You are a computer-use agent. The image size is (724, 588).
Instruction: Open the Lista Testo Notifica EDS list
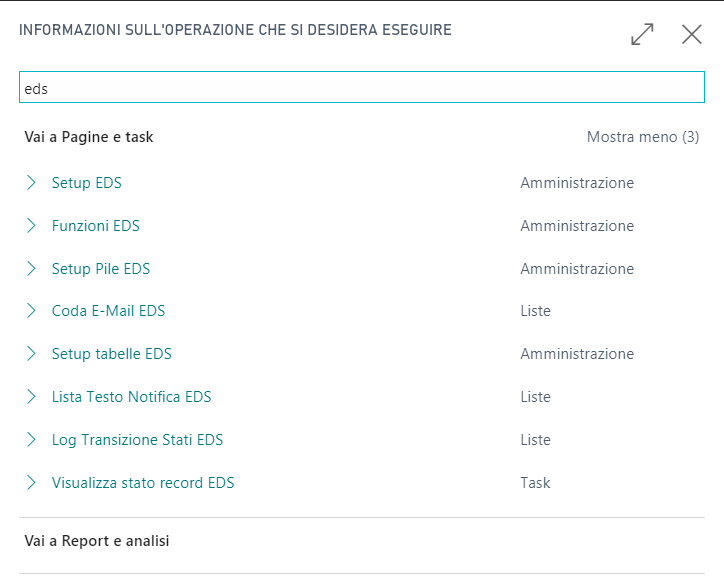(132, 397)
